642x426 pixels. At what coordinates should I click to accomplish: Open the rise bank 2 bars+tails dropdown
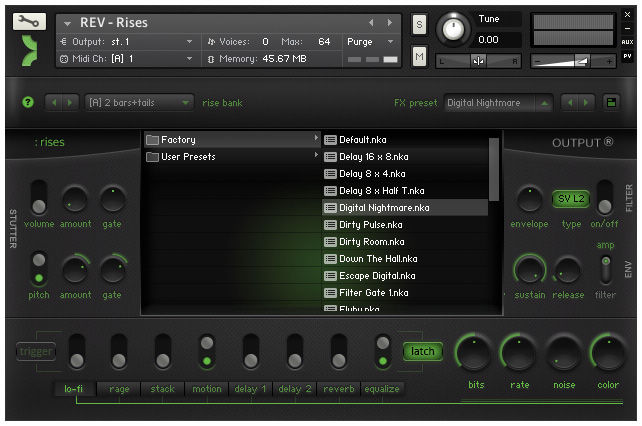tap(139, 103)
